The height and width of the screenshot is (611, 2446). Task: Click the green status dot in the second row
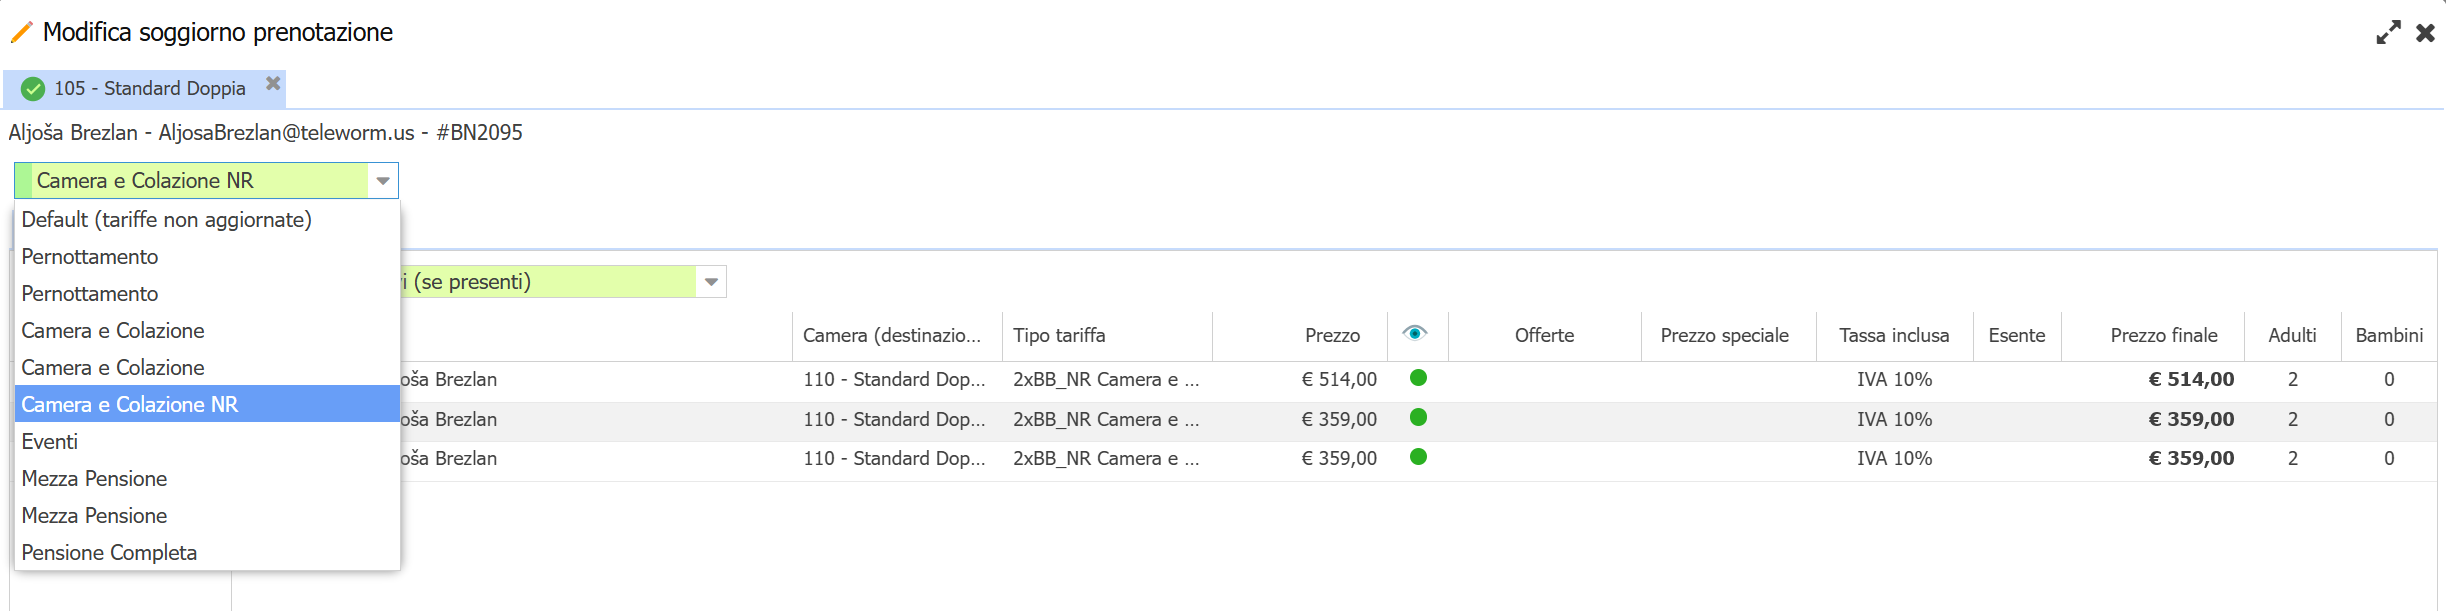click(x=1418, y=418)
